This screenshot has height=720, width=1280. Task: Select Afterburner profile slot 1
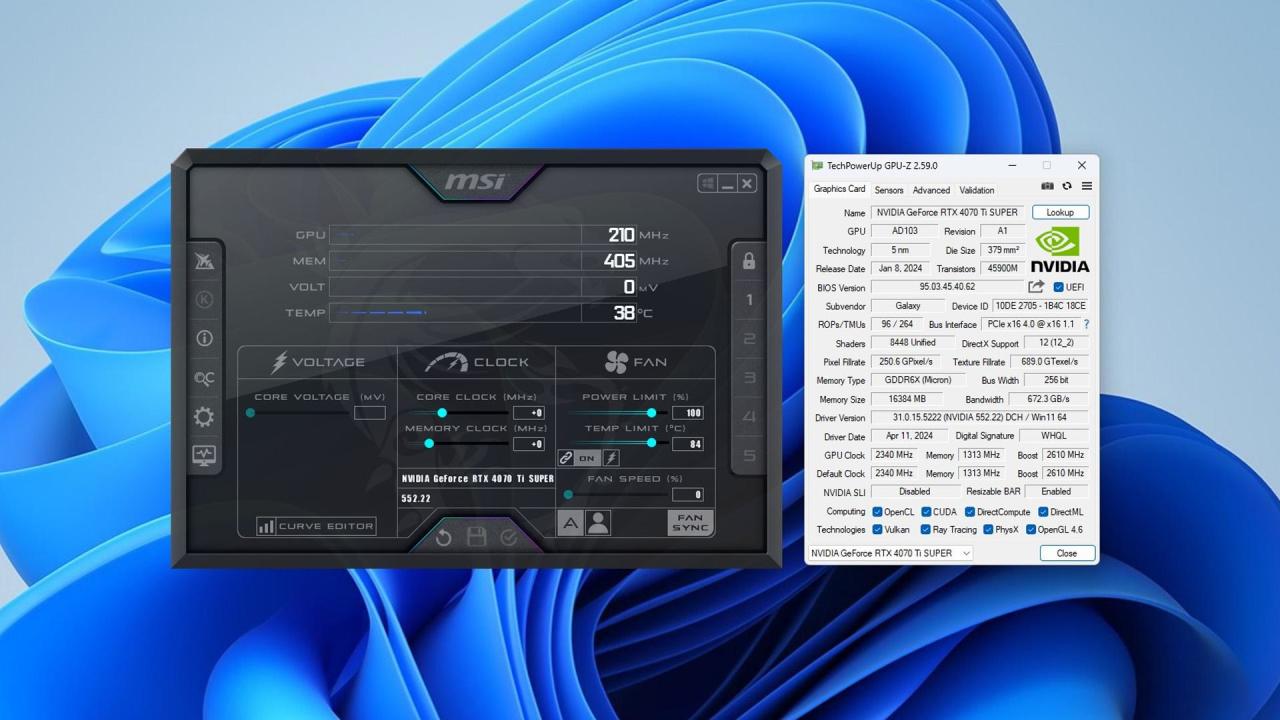click(x=749, y=300)
